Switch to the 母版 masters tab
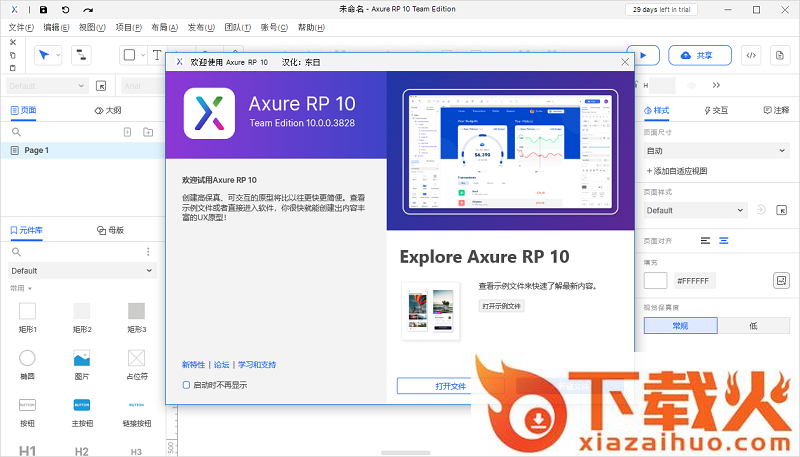 click(110, 230)
